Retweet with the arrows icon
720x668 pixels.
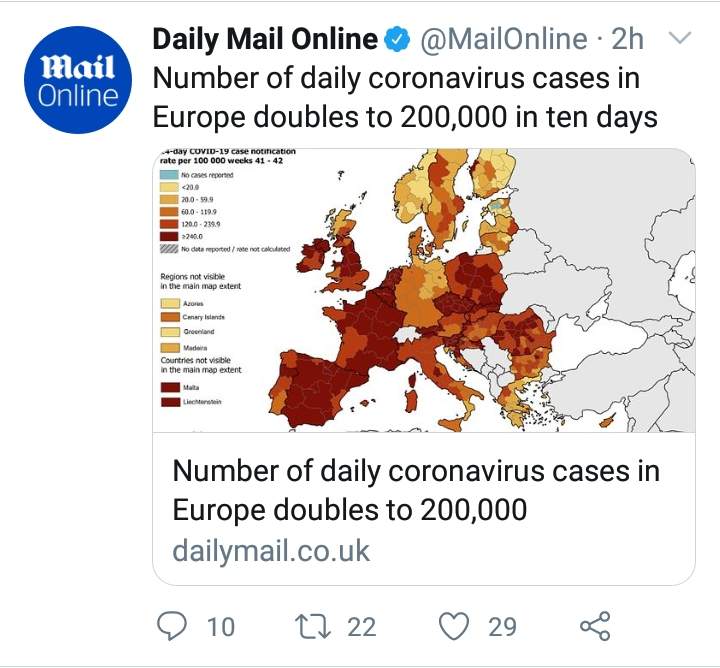[x=312, y=627]
